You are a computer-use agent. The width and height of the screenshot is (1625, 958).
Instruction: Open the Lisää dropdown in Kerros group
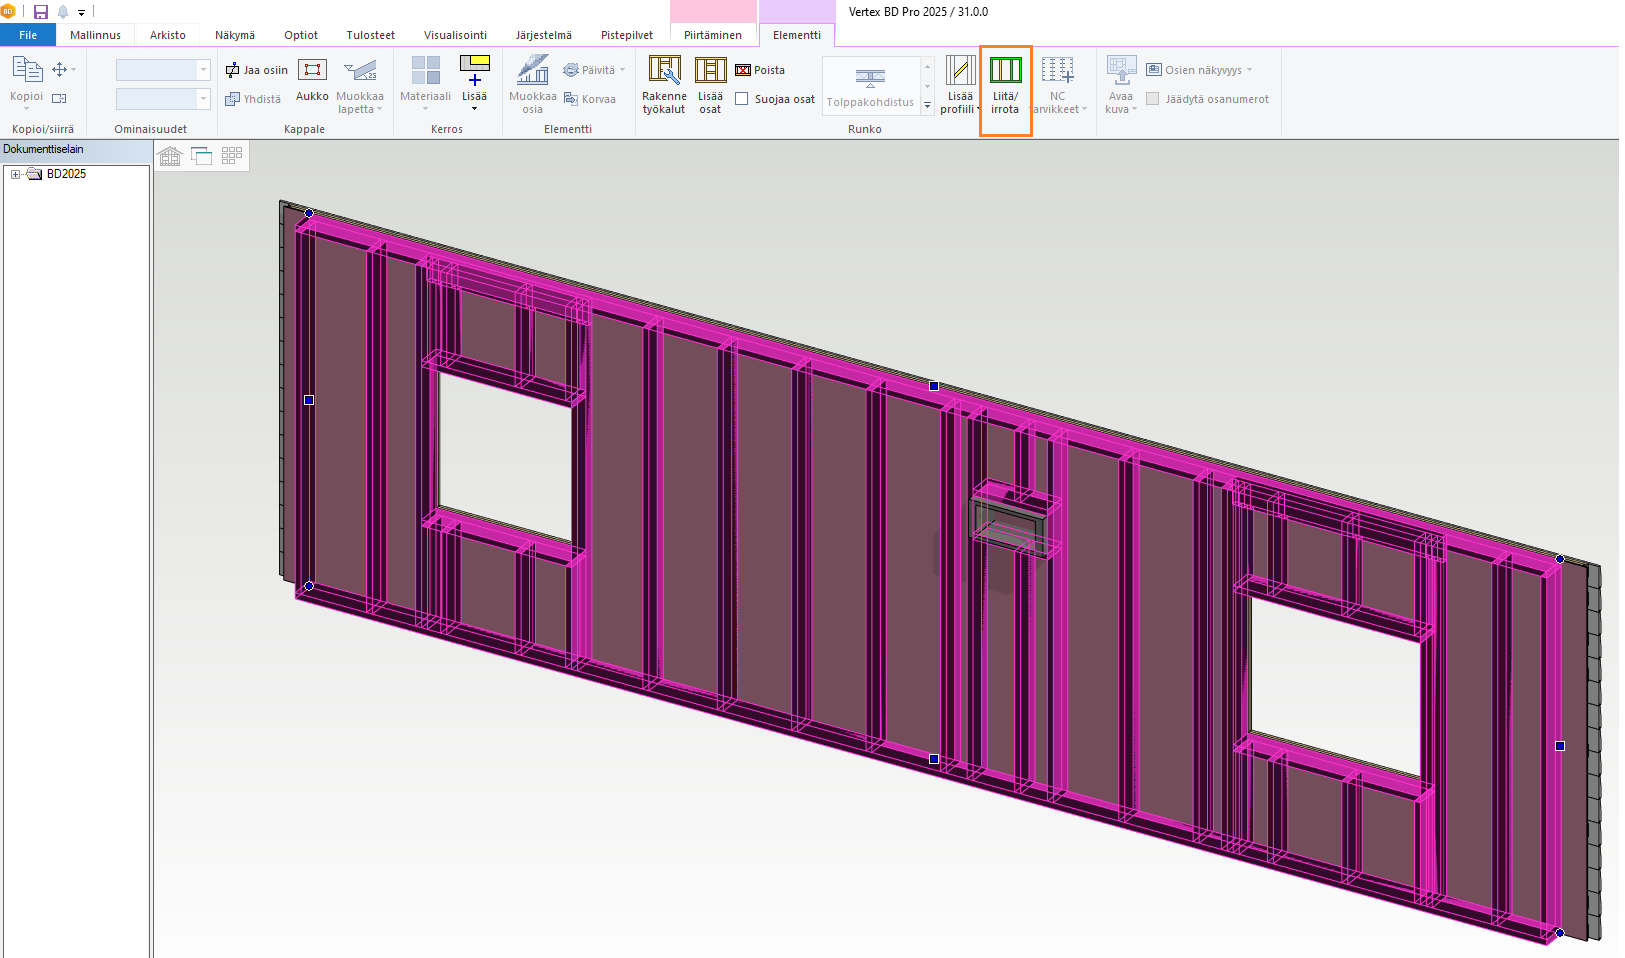pos(474,108)
